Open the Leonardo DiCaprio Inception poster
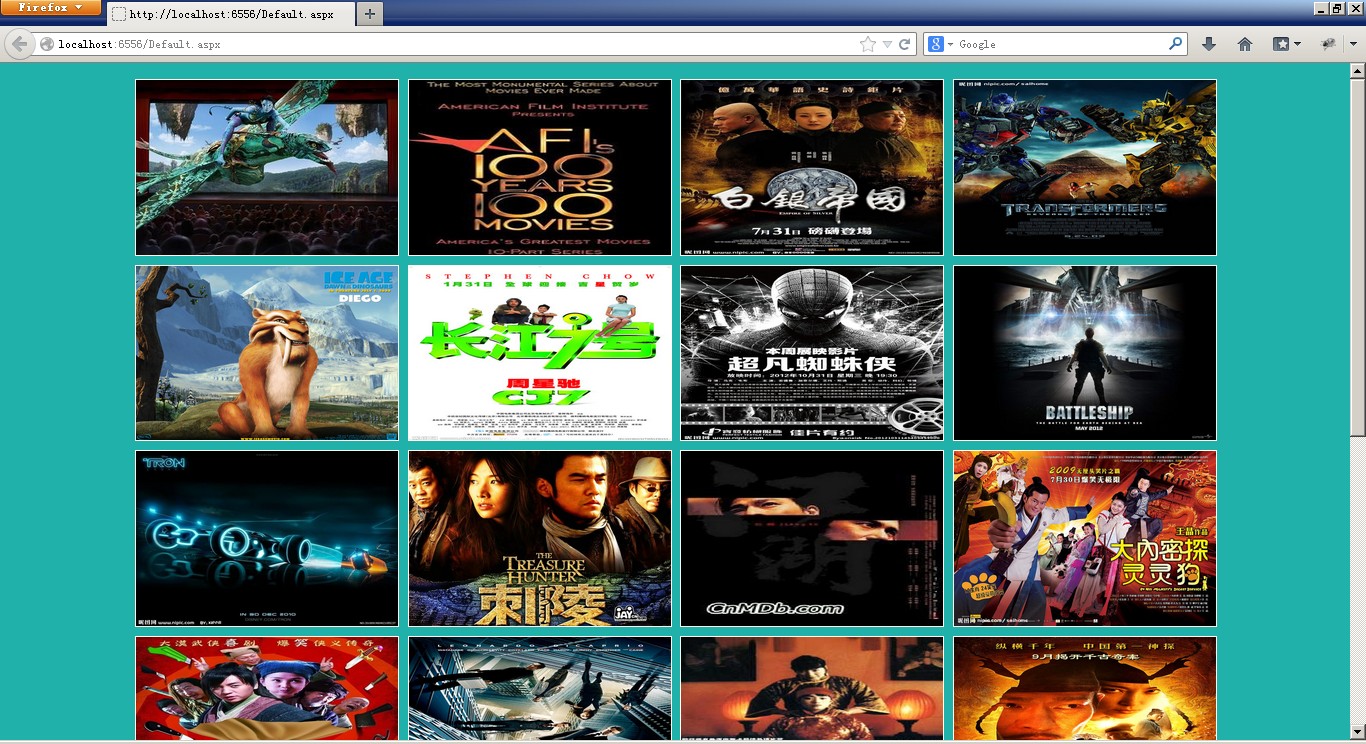 pos(540,688)
